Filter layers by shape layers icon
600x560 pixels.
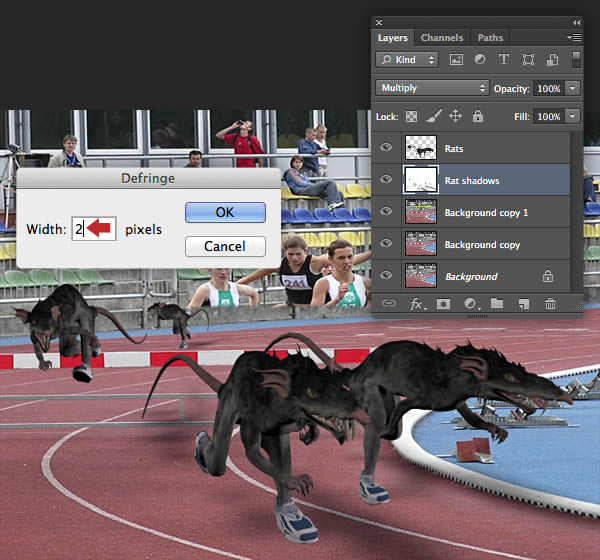pos(528,59)
